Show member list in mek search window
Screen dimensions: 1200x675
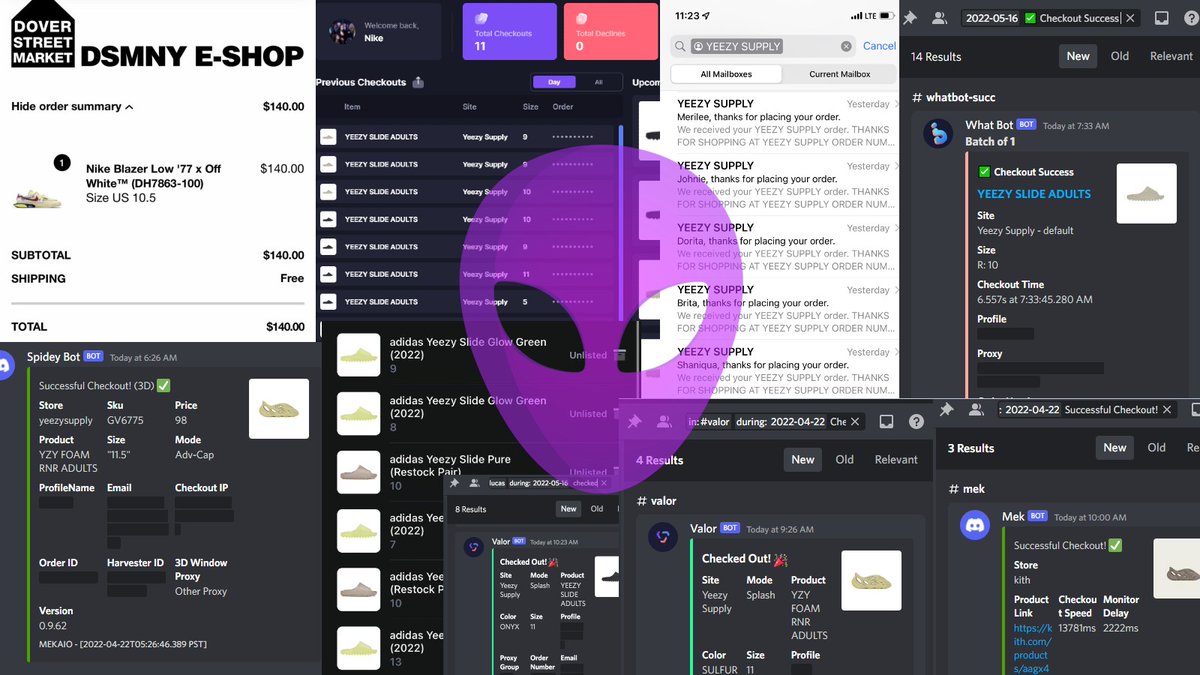(x=976, y=410)
